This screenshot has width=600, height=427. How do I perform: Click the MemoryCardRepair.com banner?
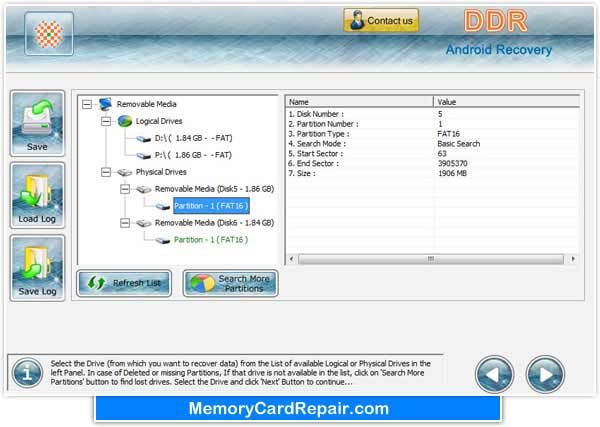coord(298,408)
